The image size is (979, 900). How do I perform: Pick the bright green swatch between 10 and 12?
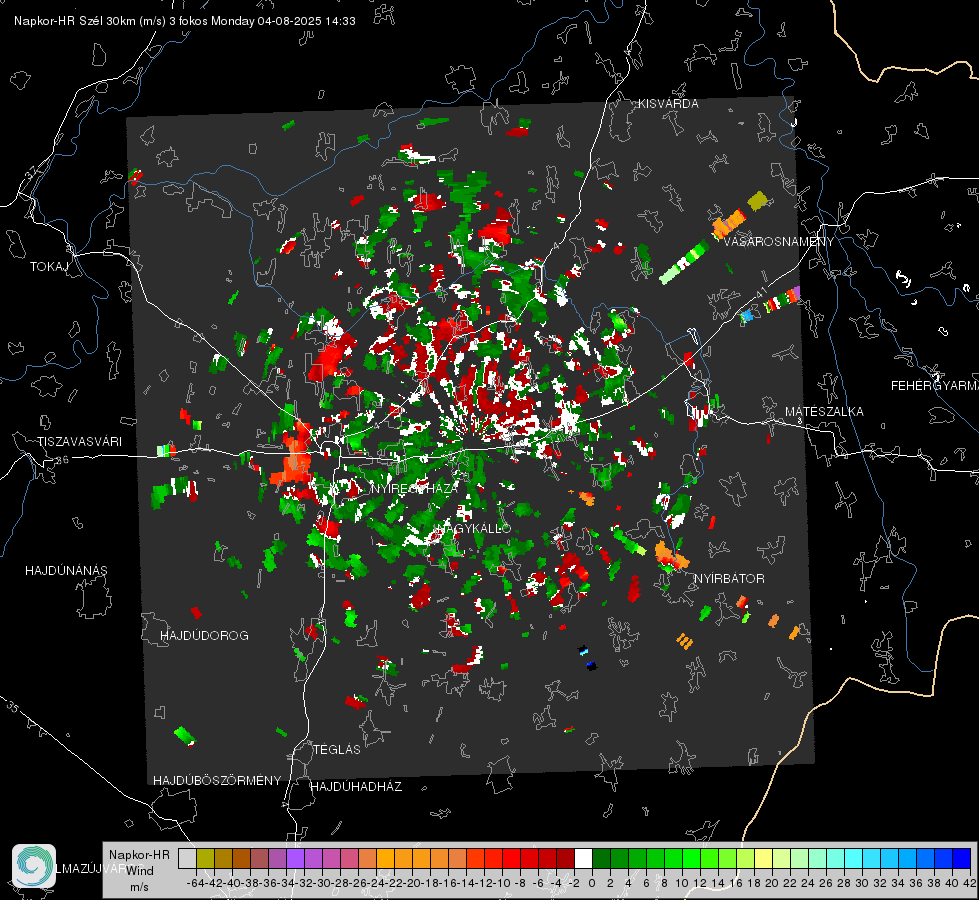pos(691,858)
